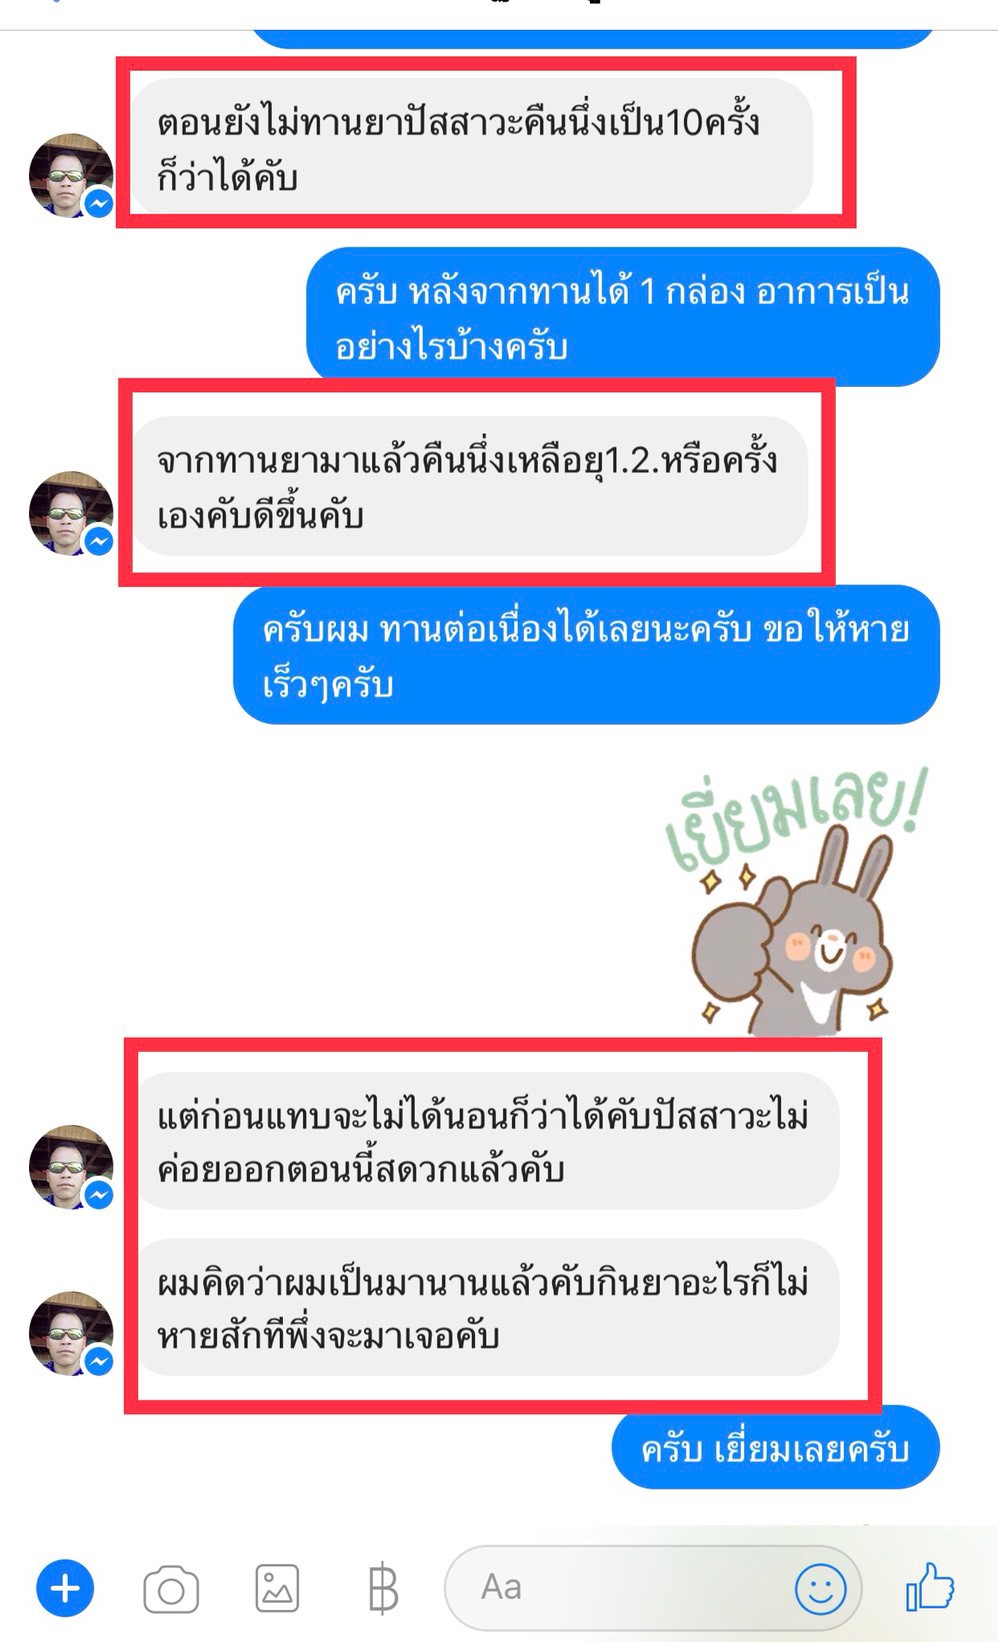Click the Aa message input field
Image resolution: width=998 pixels, height=1642 pixels.
click(653, 1588)
